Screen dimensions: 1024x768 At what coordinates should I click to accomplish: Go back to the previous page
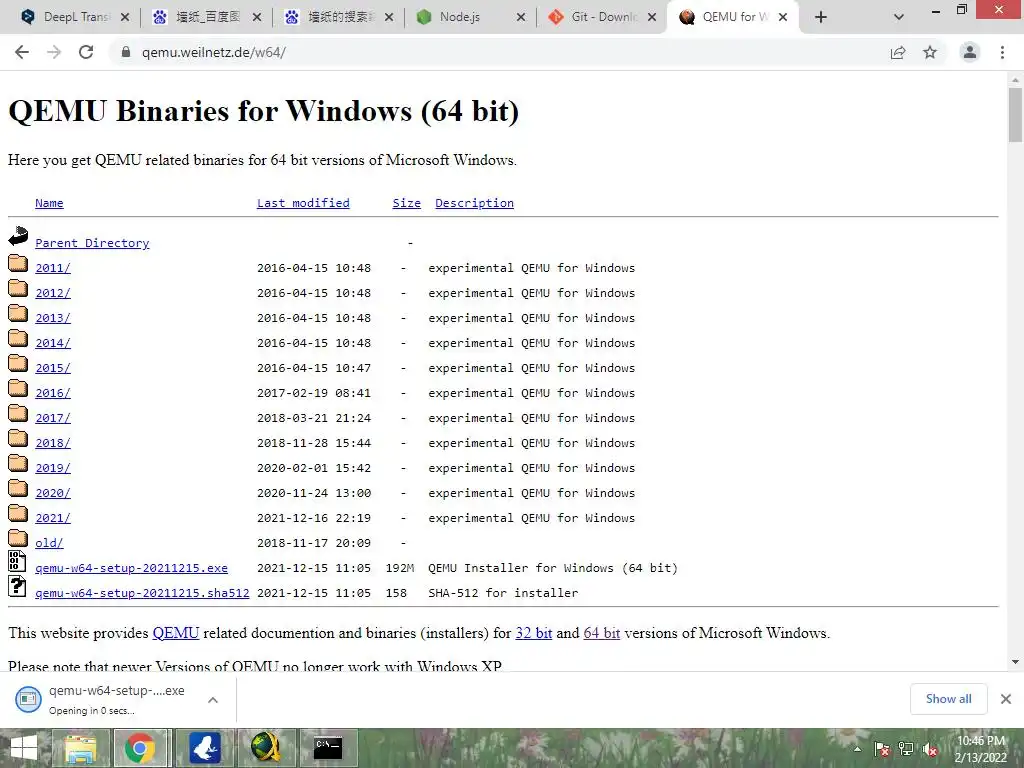point(22,52)
